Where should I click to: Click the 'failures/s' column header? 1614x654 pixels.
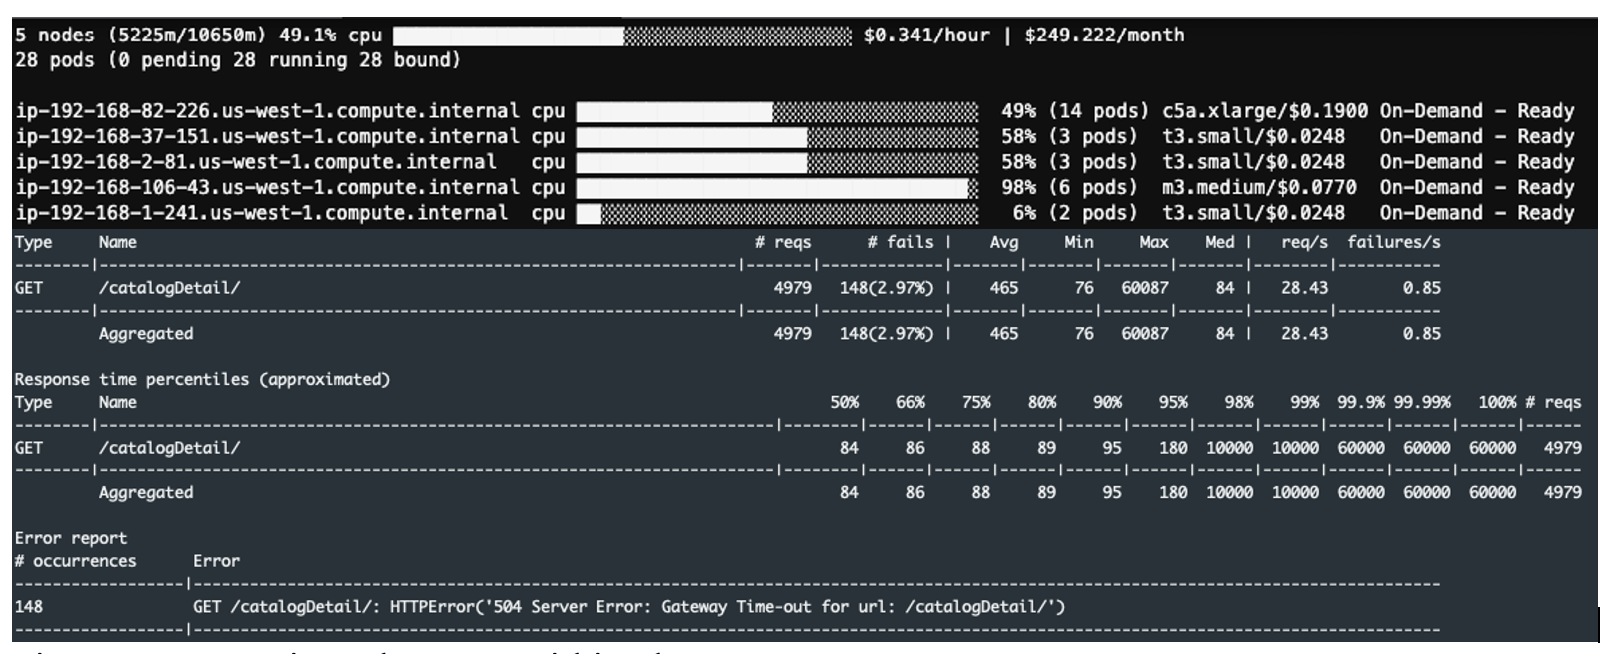(x=1394, y=242)
